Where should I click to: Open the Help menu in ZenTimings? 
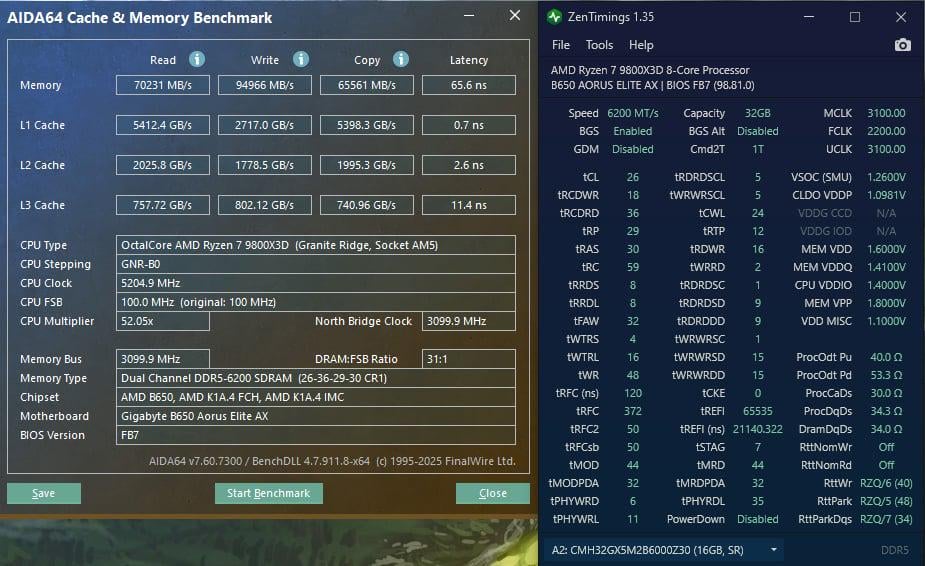point(641,45)
